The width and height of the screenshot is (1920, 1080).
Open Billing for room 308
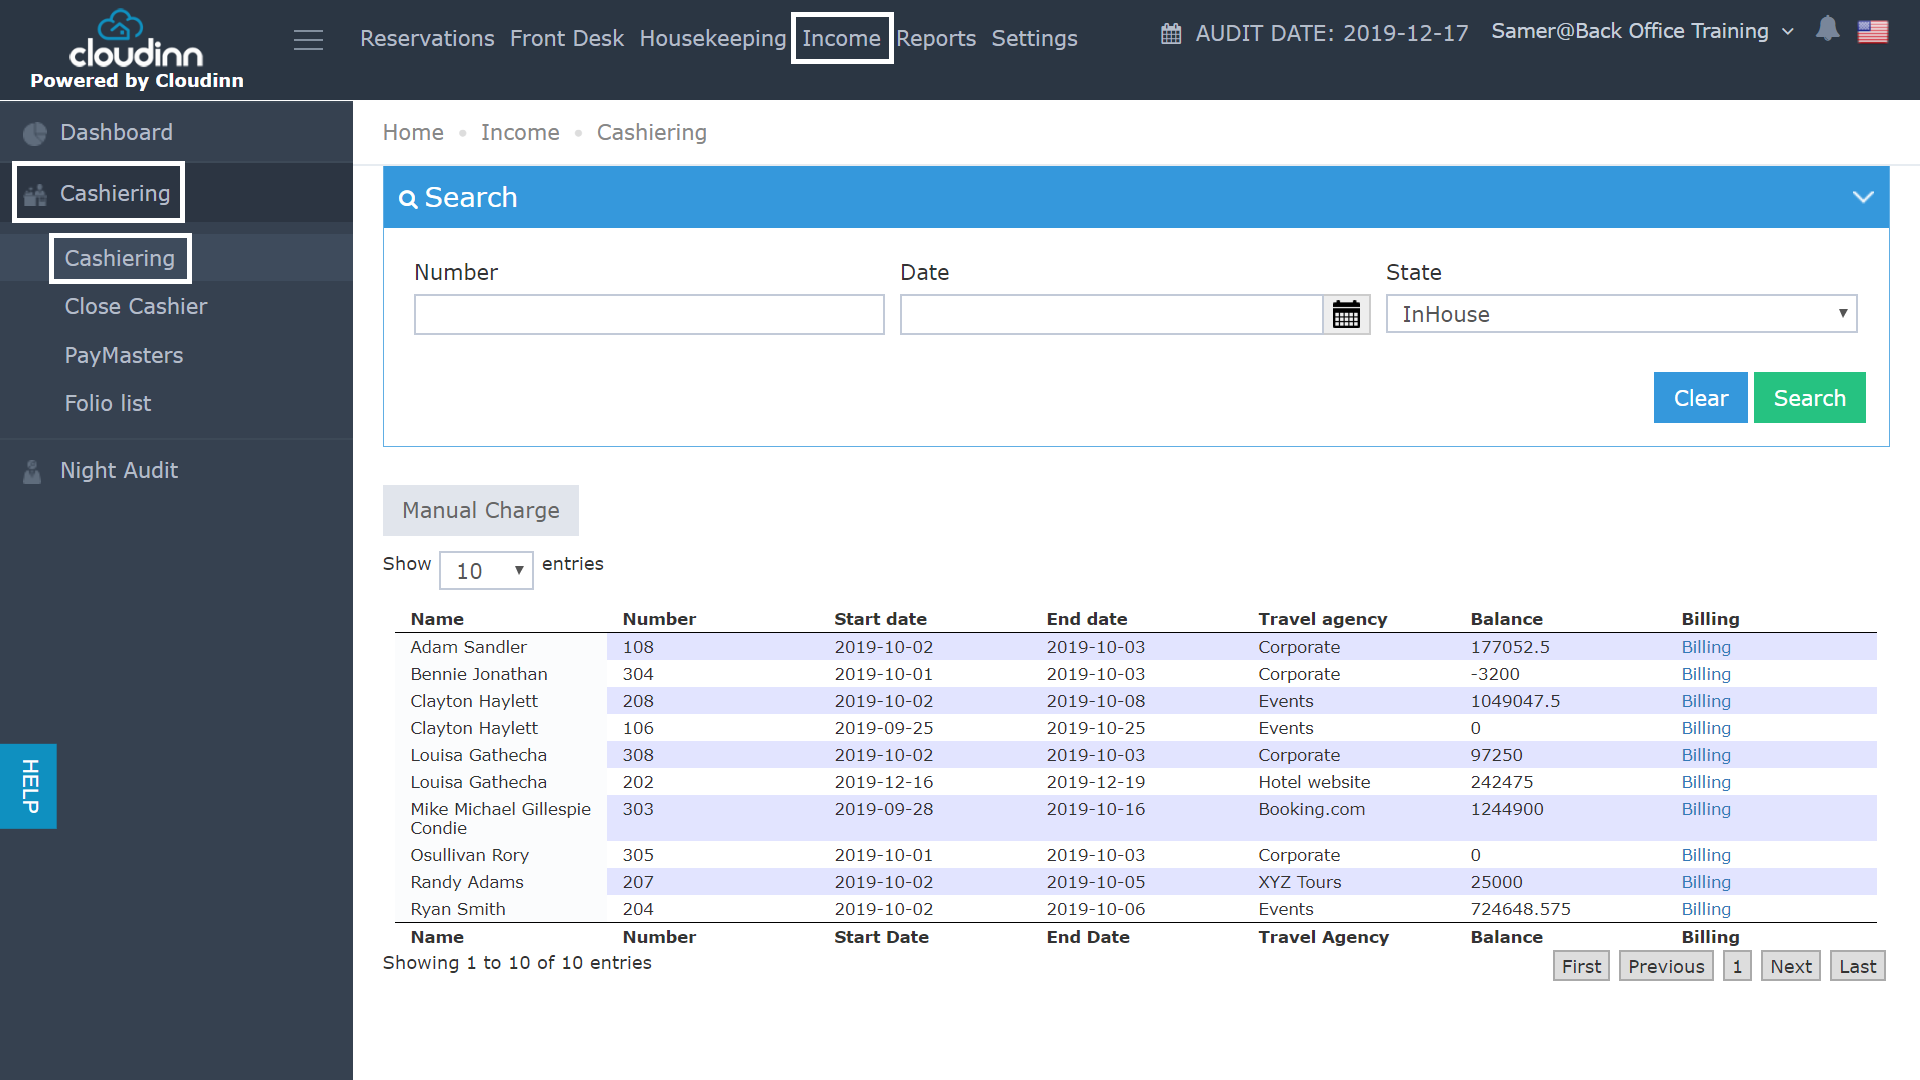(x=1705, y=755)
